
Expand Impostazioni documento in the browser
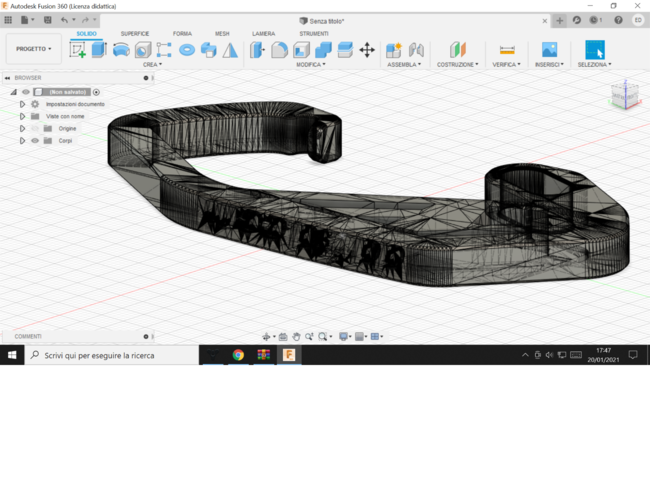point(22,104)
